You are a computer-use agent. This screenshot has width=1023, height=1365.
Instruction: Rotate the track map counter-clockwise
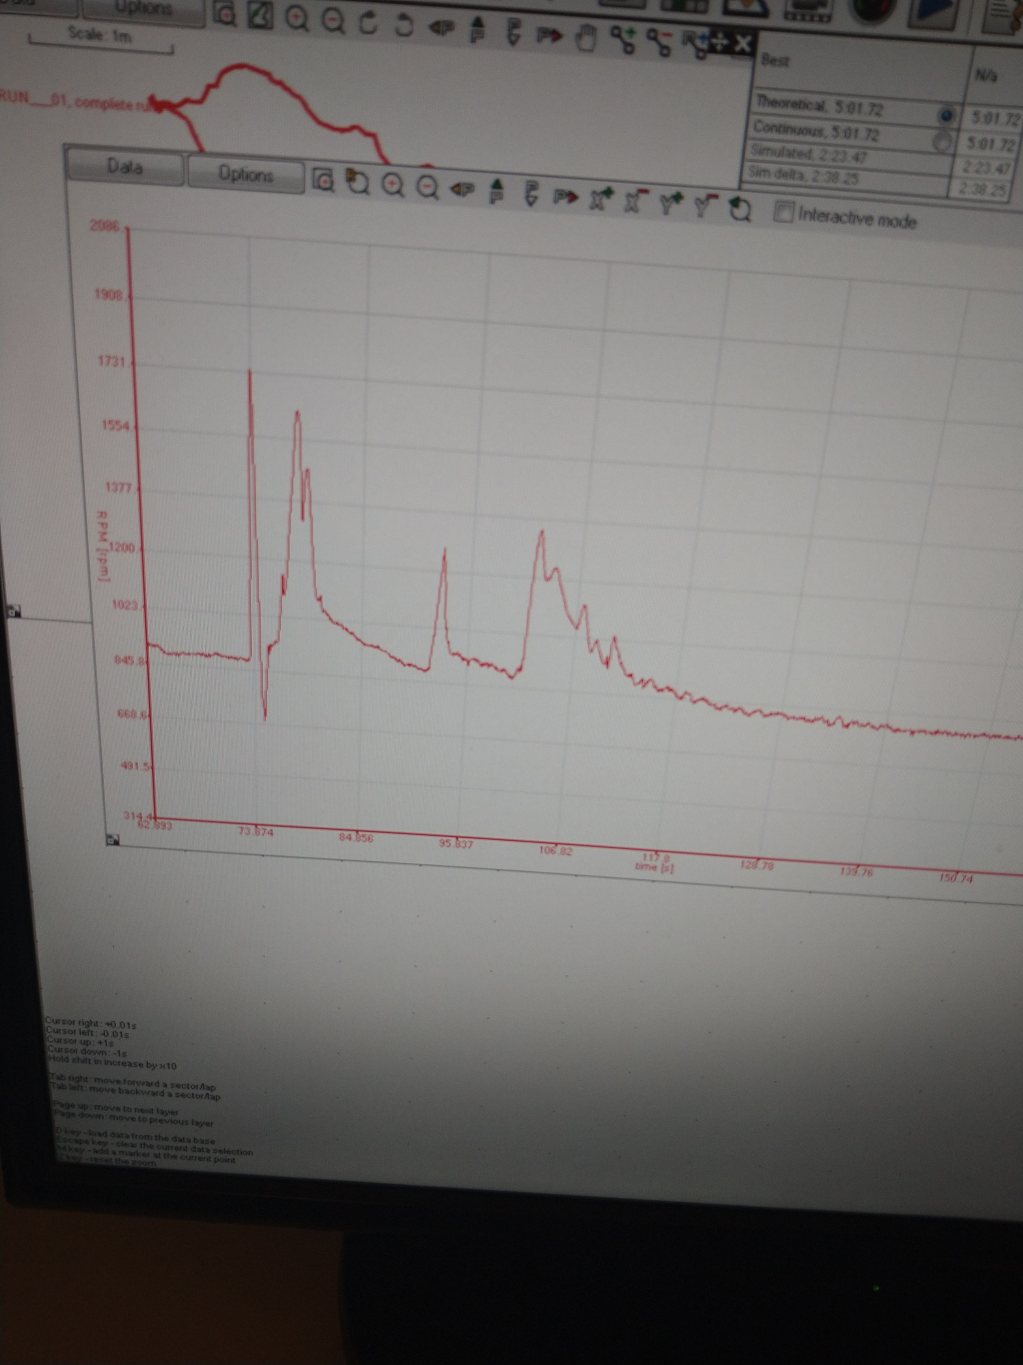coord(404,24)
